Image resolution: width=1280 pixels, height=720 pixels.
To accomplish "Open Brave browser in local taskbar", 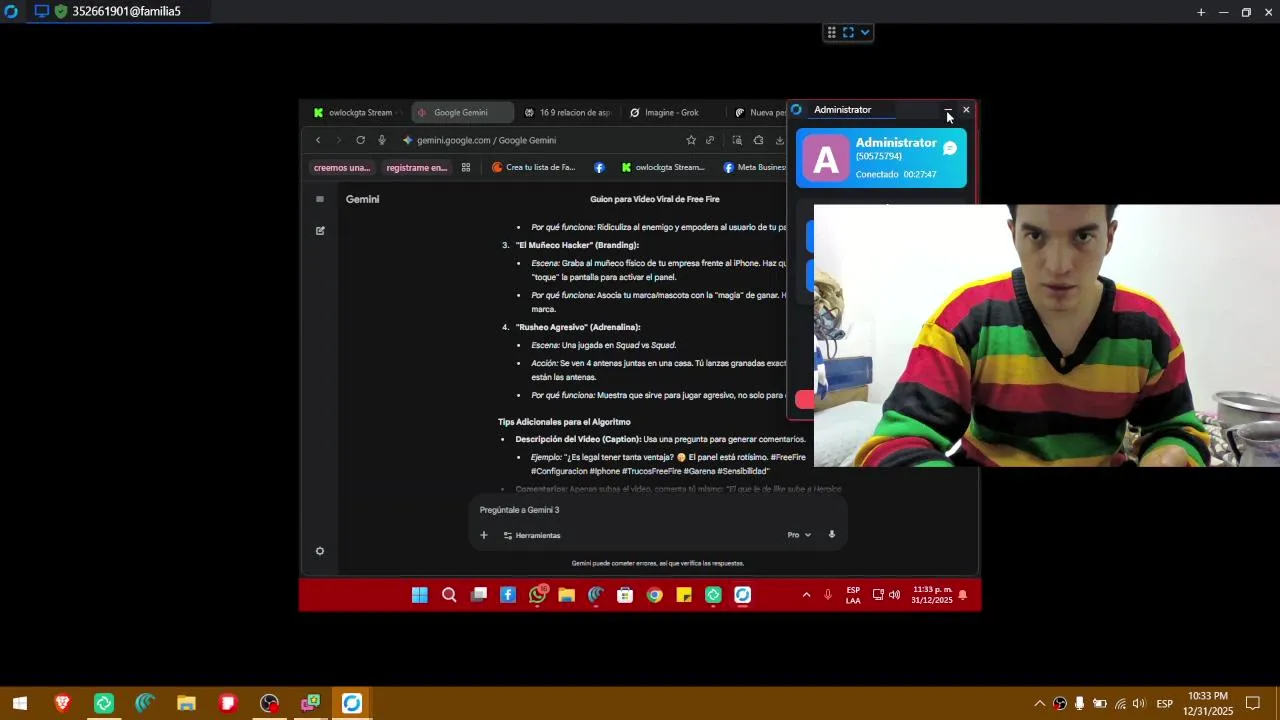I will tap(62, 703).
